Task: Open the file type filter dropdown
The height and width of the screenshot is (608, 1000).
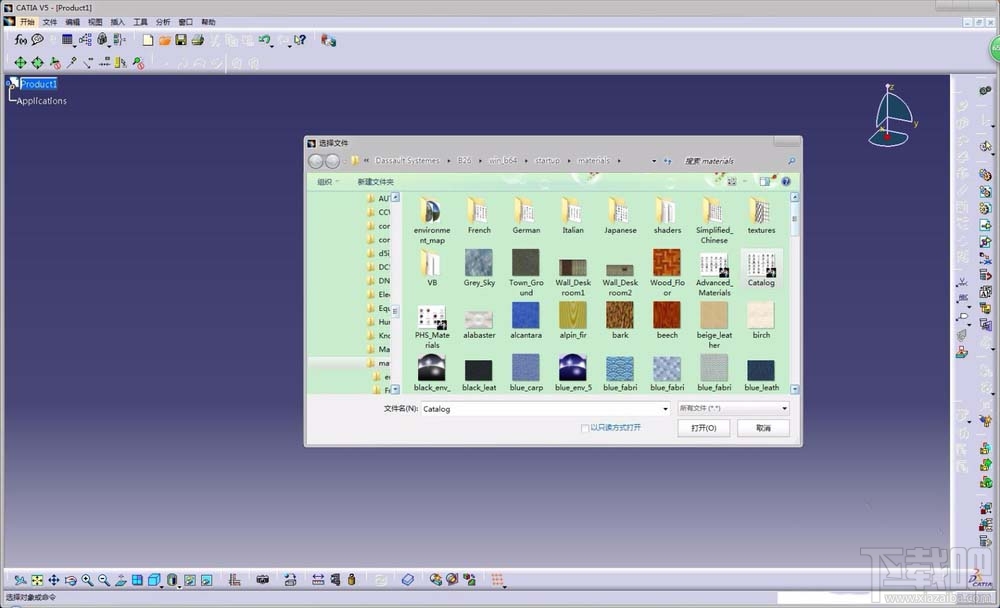Action: [x=733, y=408]
